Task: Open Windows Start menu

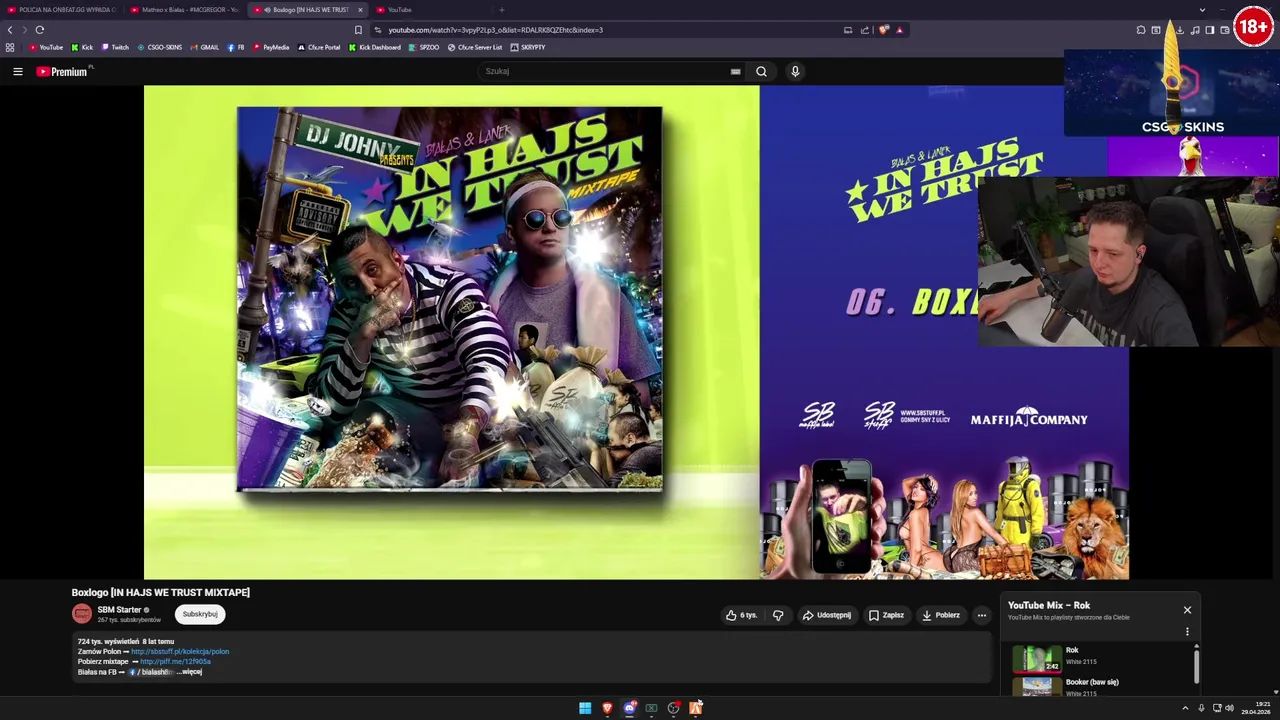Action: tap(585, 708)
